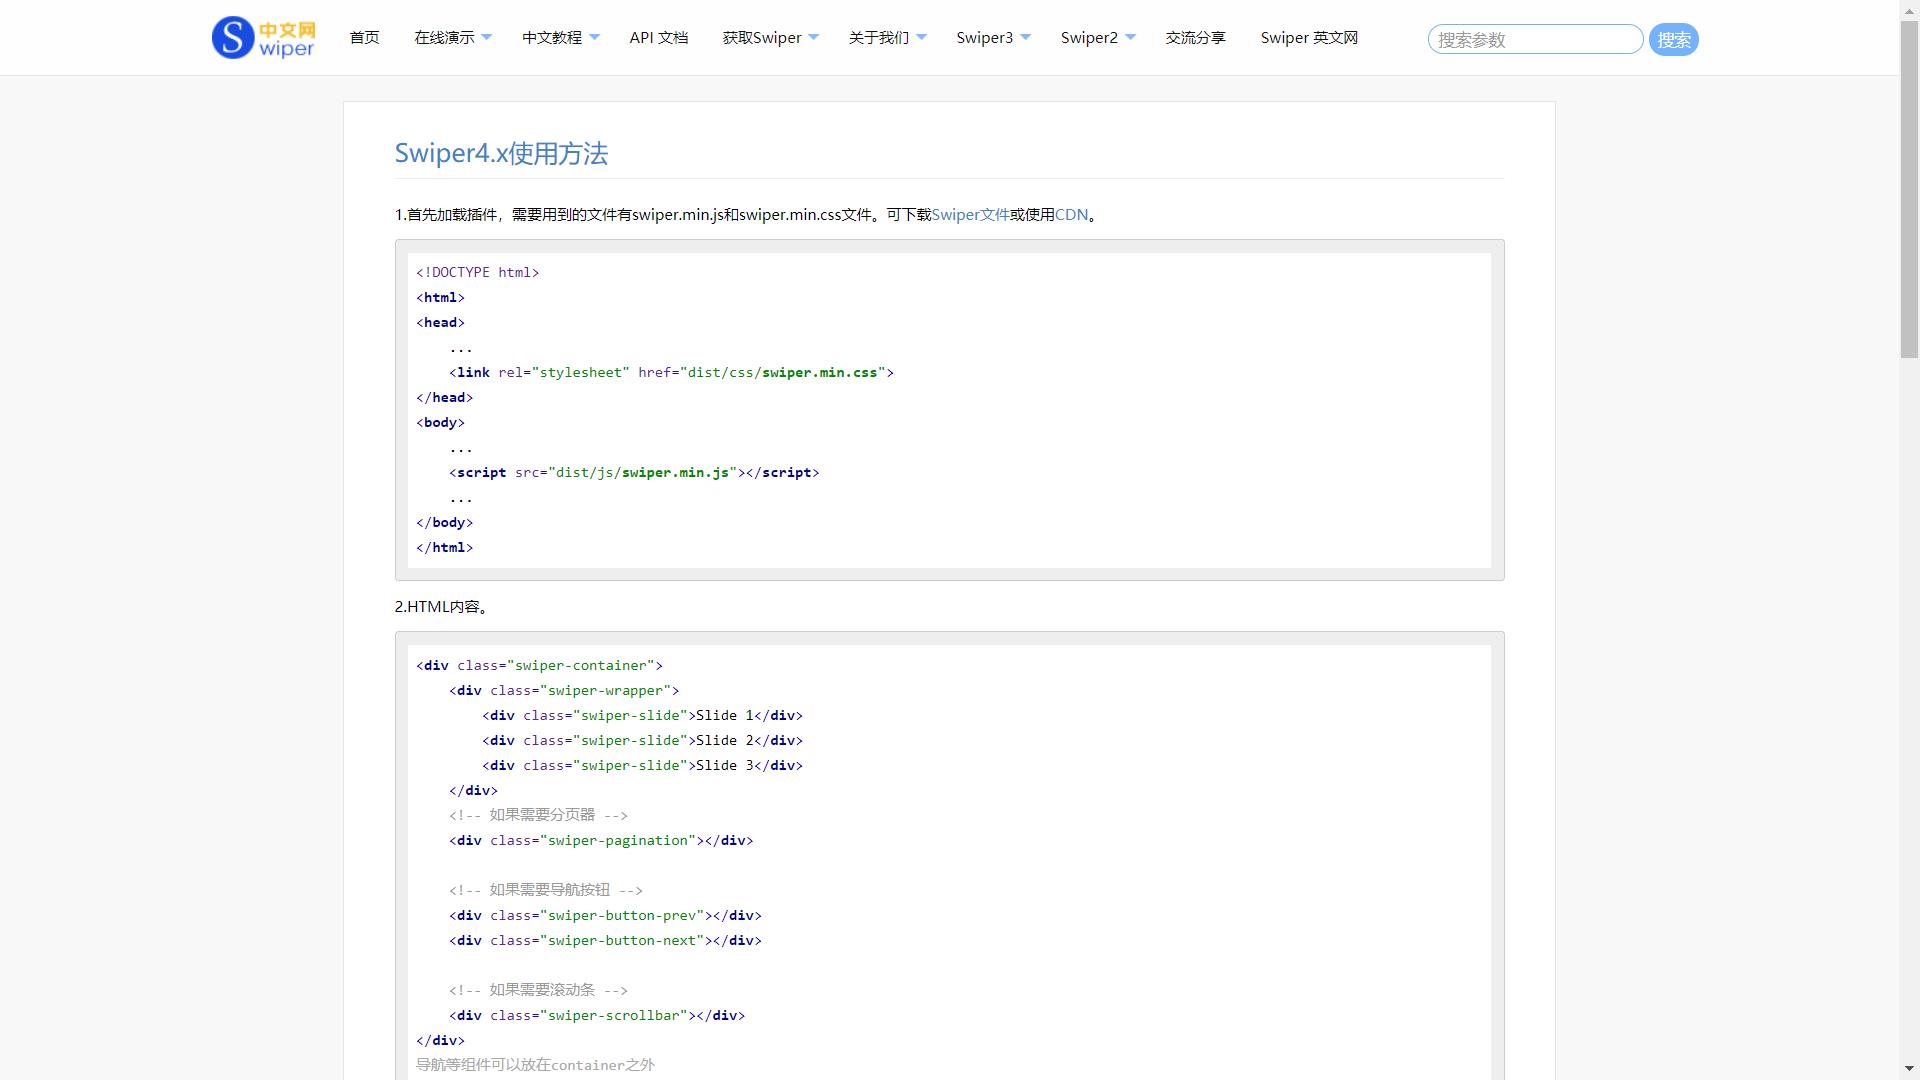
Task: Expand the 关于我们 dropdown arrow
Action: tap(922, 38)
